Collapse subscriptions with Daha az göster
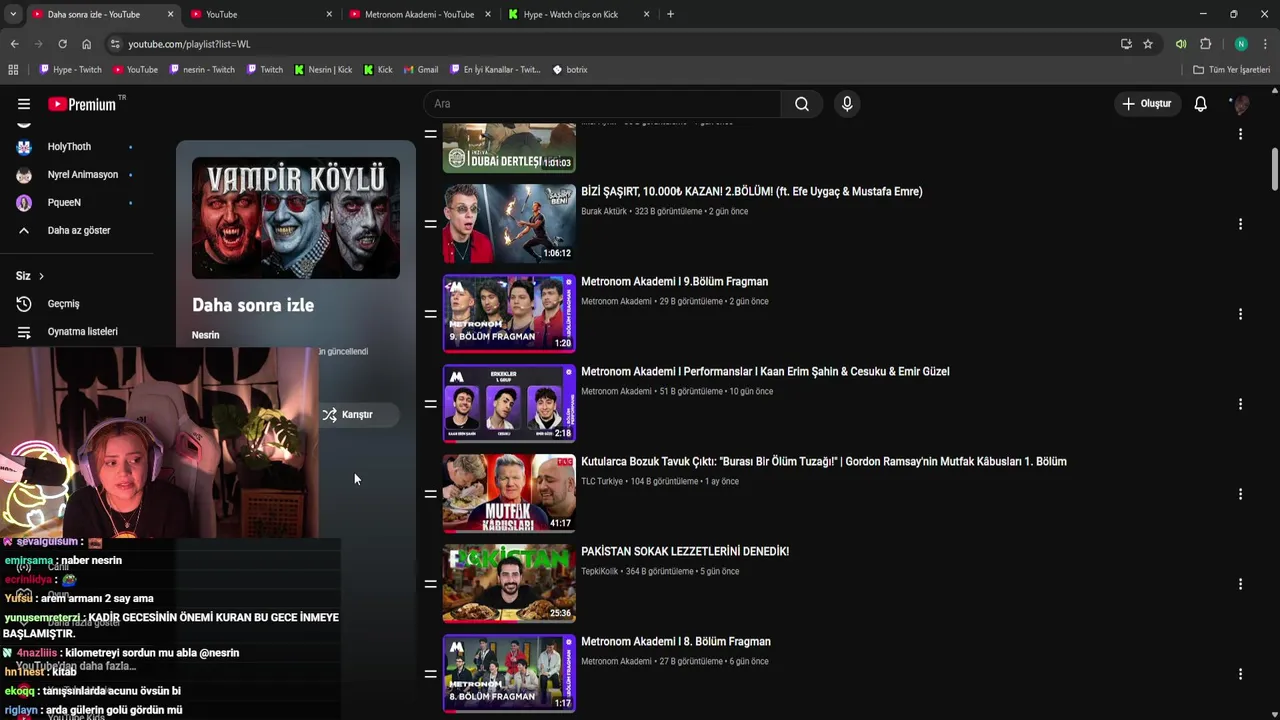 coord(77,230)
